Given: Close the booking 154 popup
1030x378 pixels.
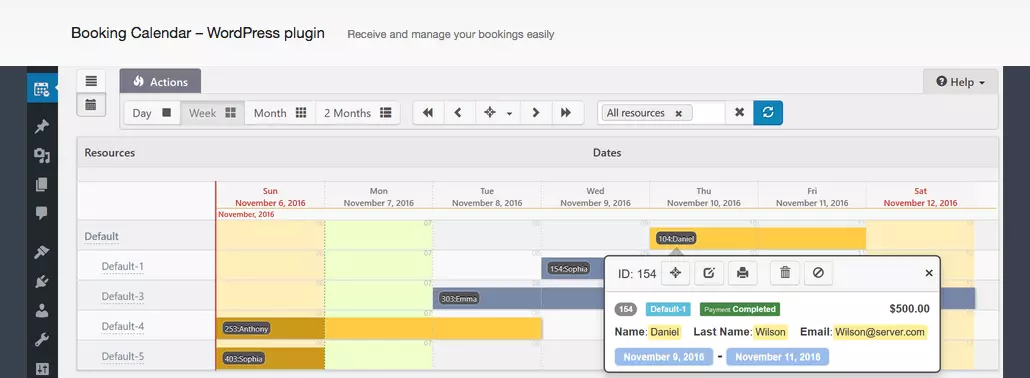Looking at the screenshot, I should pyautogui.click(x=929, y=273).
